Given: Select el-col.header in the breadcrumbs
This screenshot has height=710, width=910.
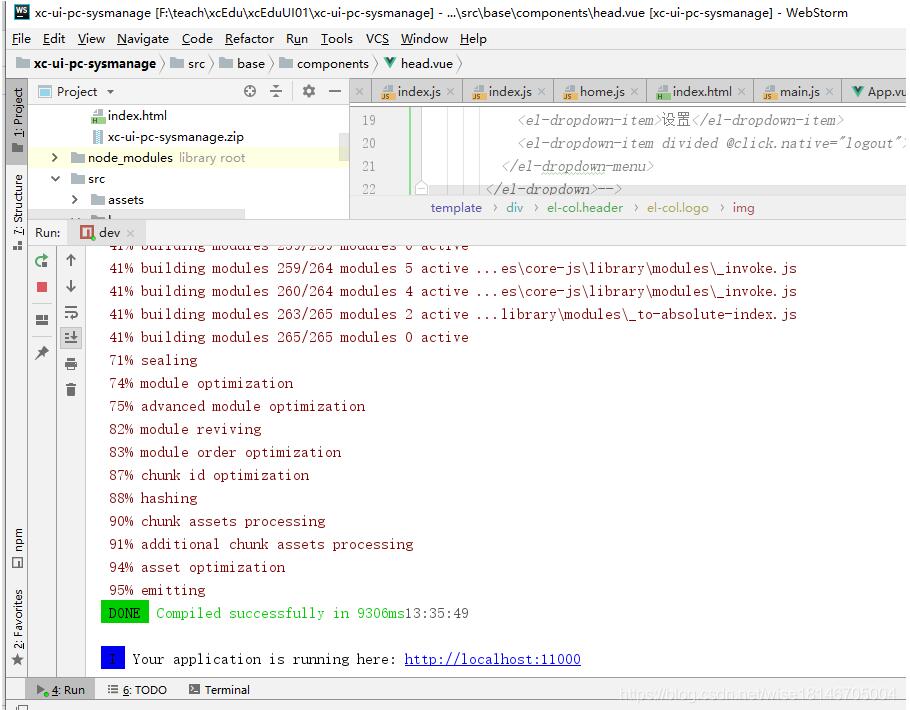Looking at the screenshot, I should (584, 208).
